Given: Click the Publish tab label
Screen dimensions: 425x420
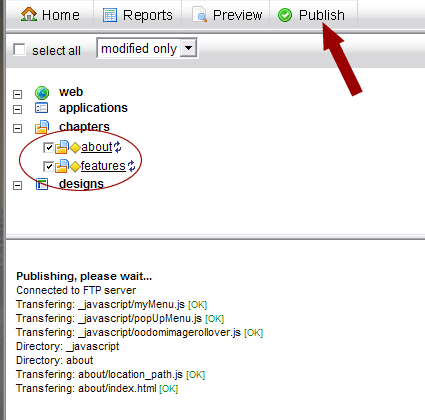Looking at the screenshot, I should 322,15.
